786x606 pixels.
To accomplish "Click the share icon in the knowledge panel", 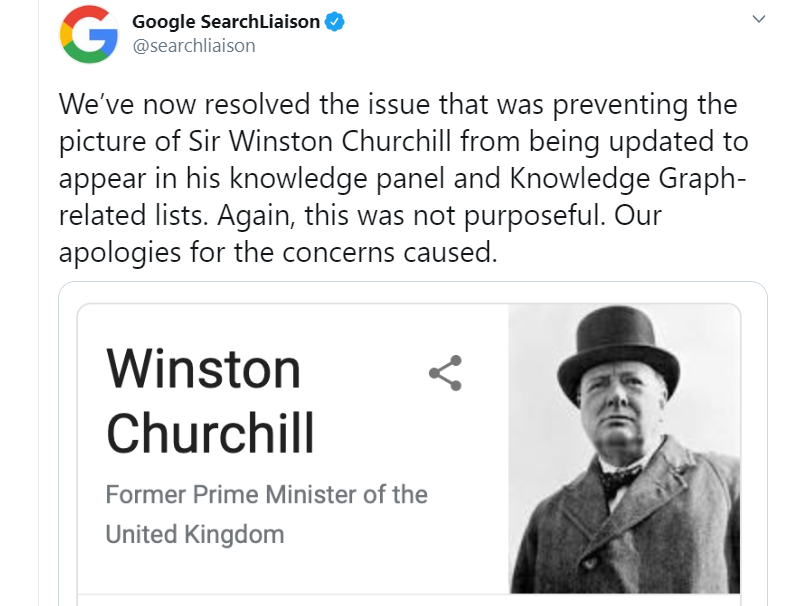I will tap(445, 372).
